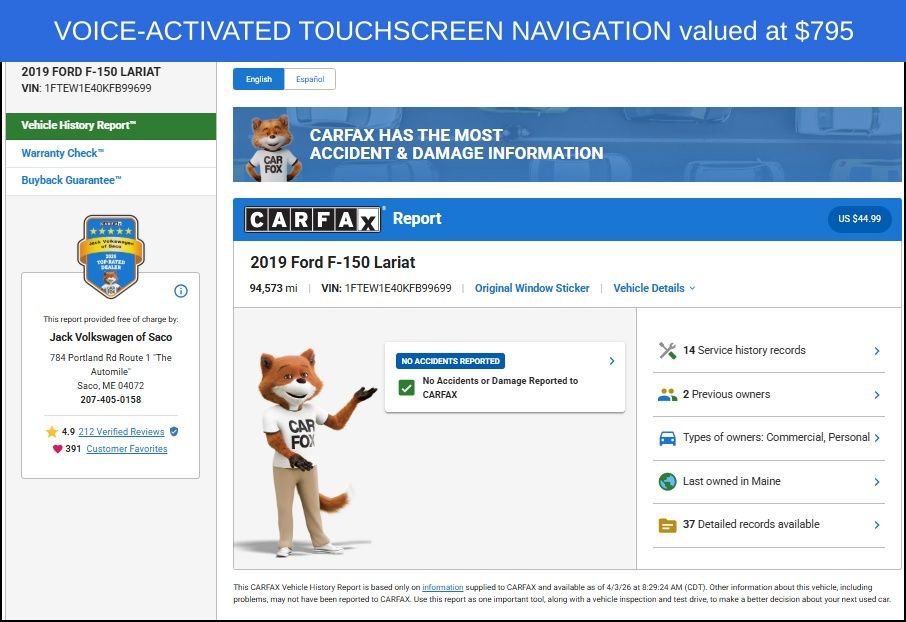Viewport: 906px width, 622px height.
Task: Expand the Vehicle Details dropdown
Action: point(654,288)
